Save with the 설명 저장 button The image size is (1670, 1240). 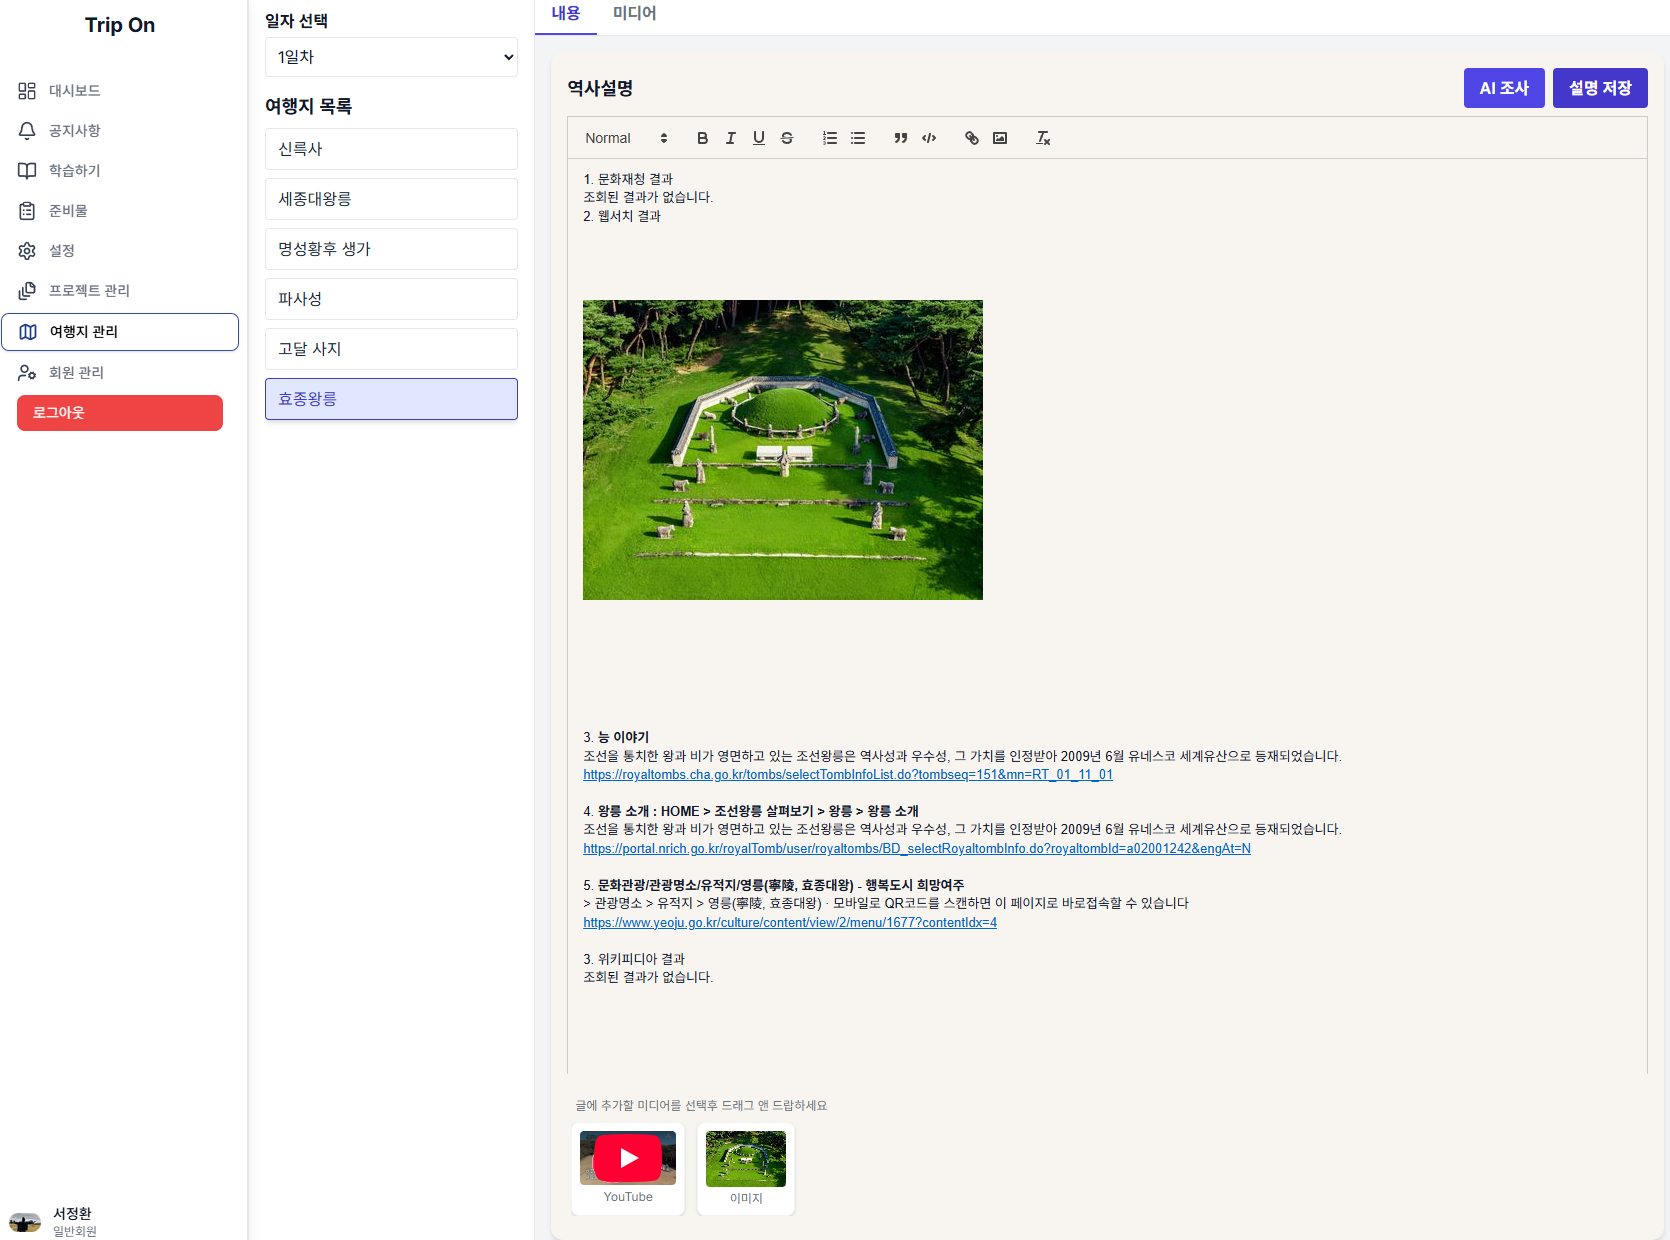pos(1600,88)
